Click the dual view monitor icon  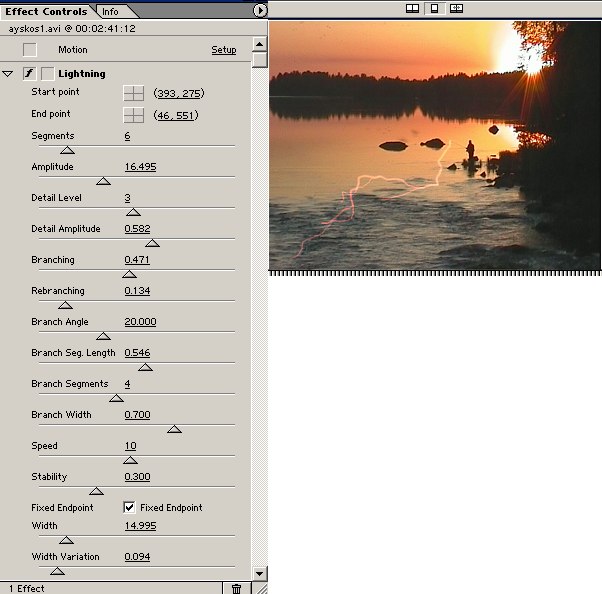(412, 8)
